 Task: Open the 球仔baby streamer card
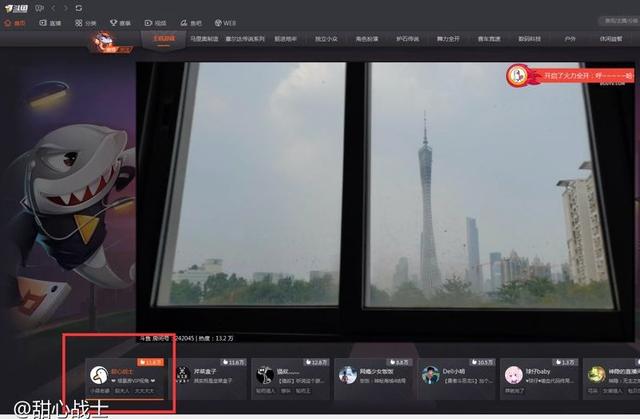pyautogui.click(x=540, y=379)
